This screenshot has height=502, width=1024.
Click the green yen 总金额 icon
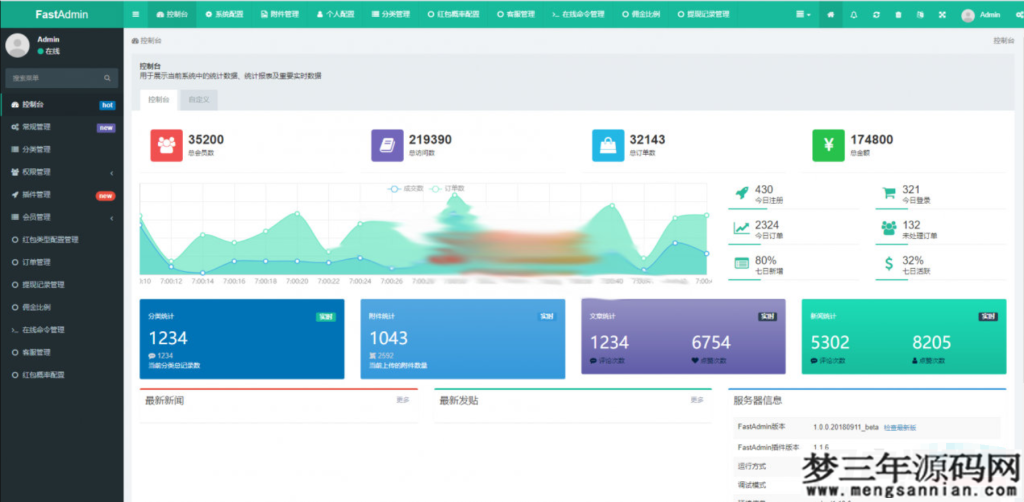click(828, 145)
